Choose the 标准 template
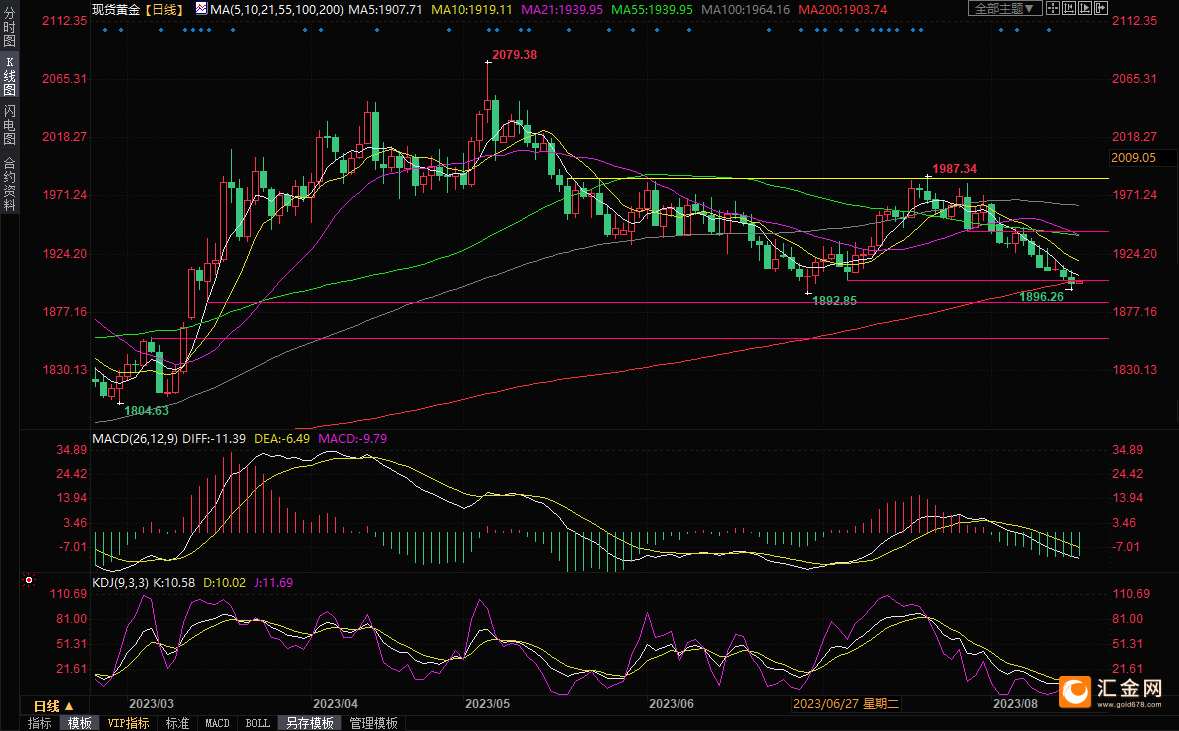 [177, 723]
